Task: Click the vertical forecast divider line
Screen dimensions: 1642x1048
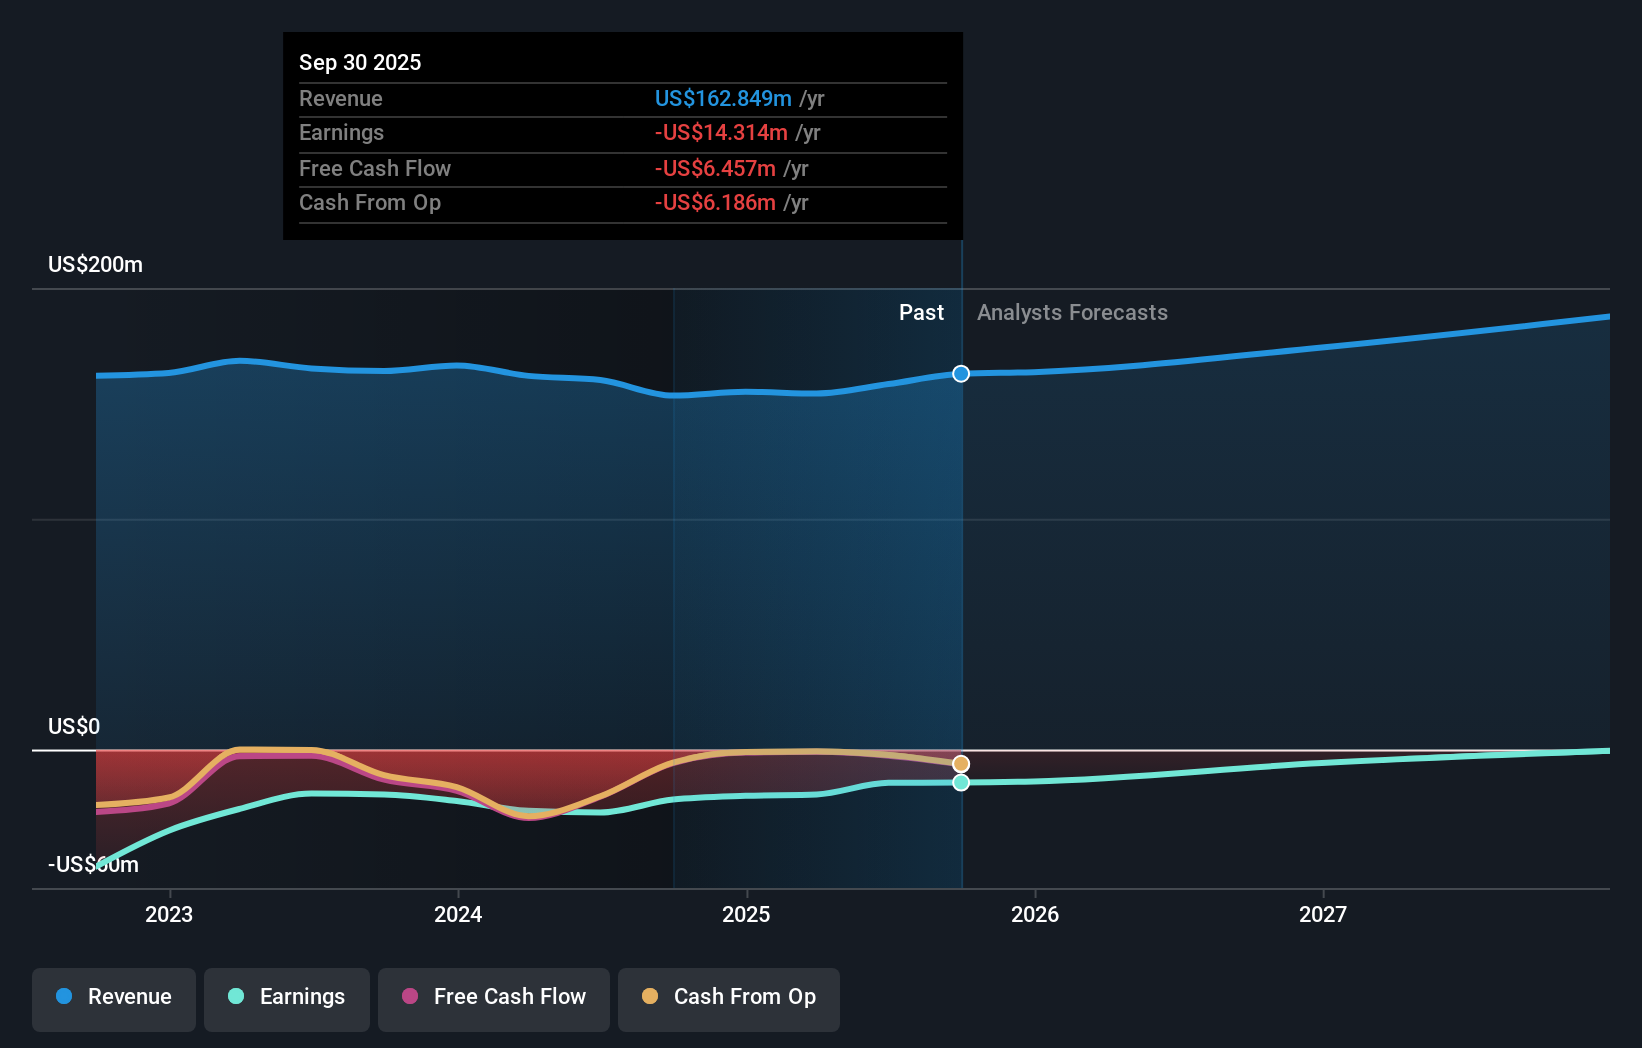Action: tap(961, 550)
